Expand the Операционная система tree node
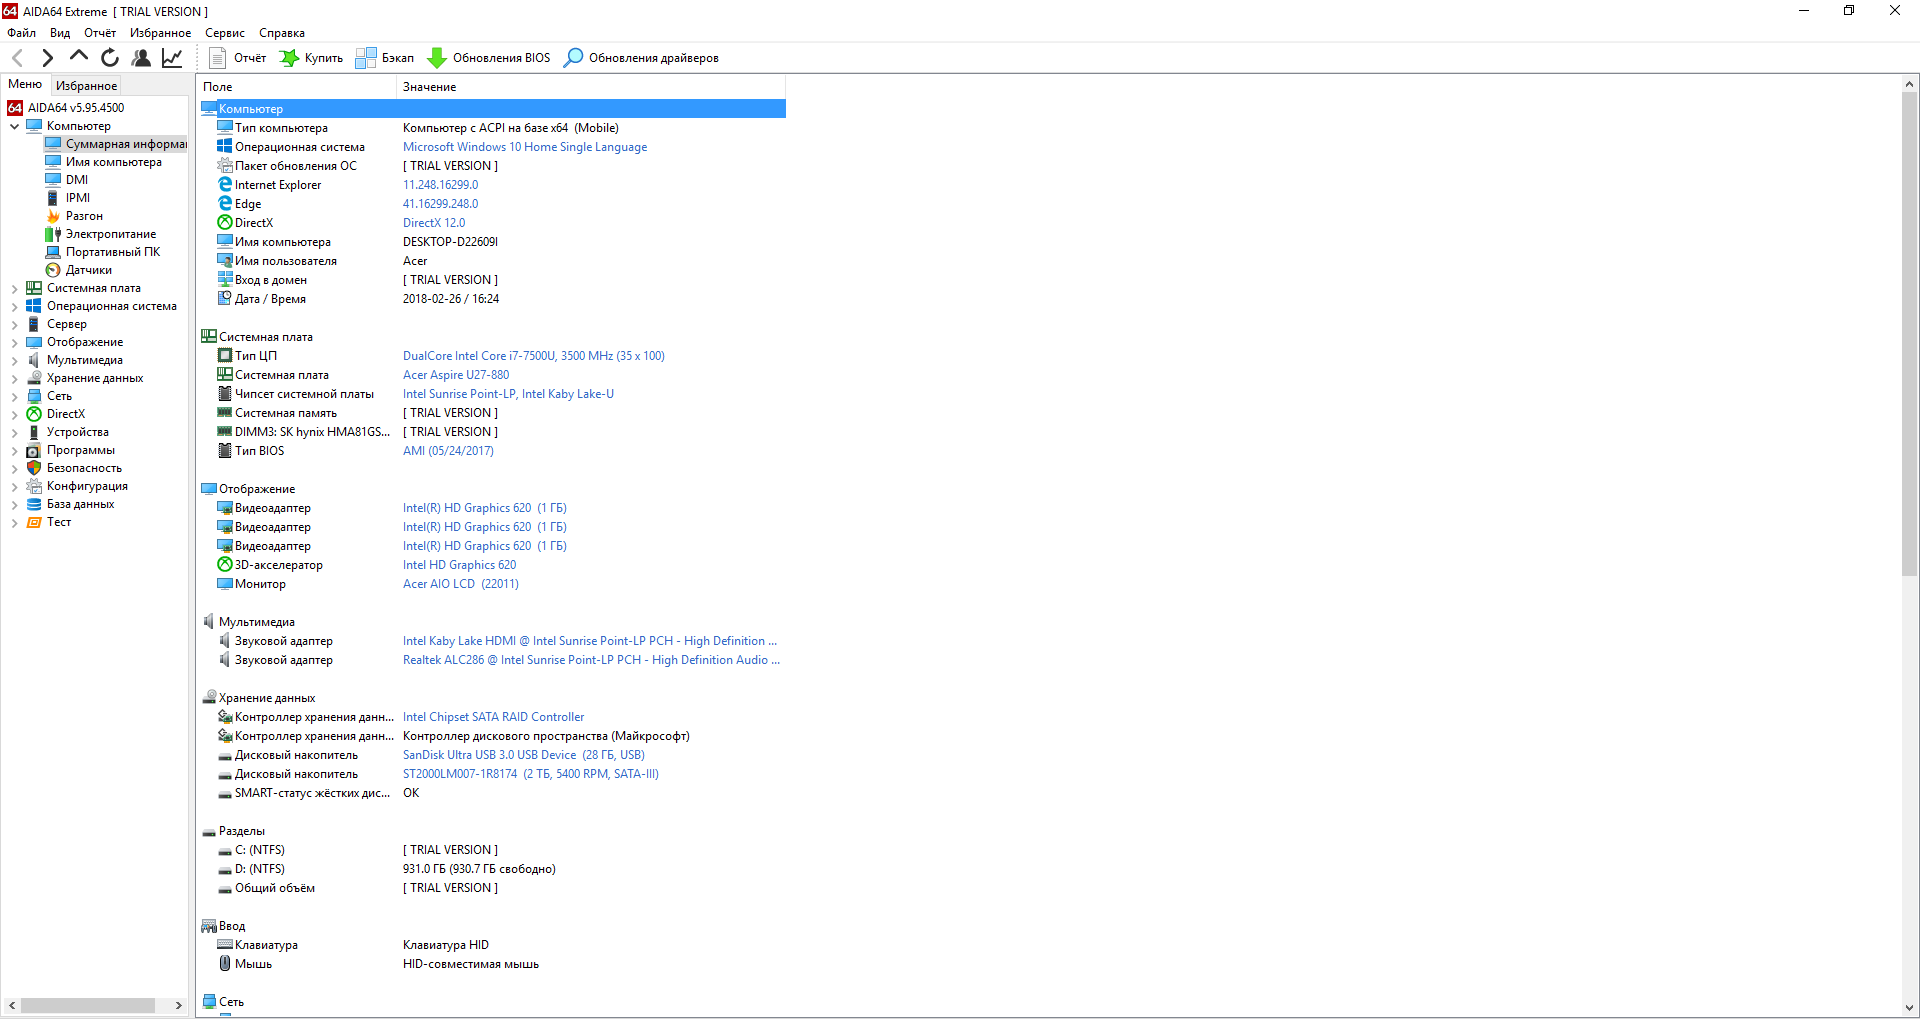The image size is (1920, 1019). tap(15, 306)
